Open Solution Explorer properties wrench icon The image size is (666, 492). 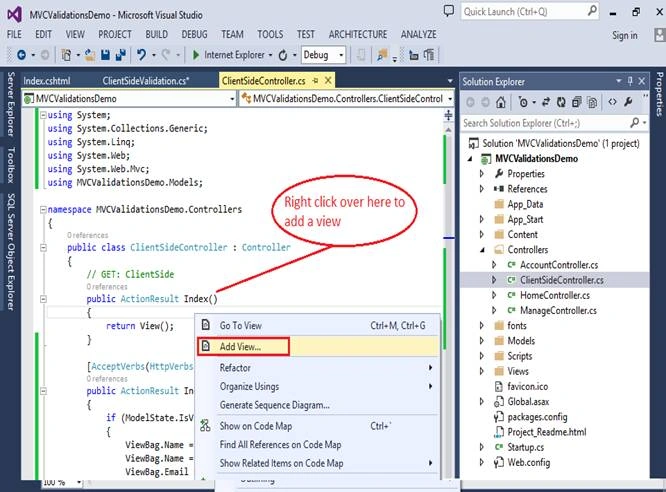pyautogui.click(x=628, y=102)
